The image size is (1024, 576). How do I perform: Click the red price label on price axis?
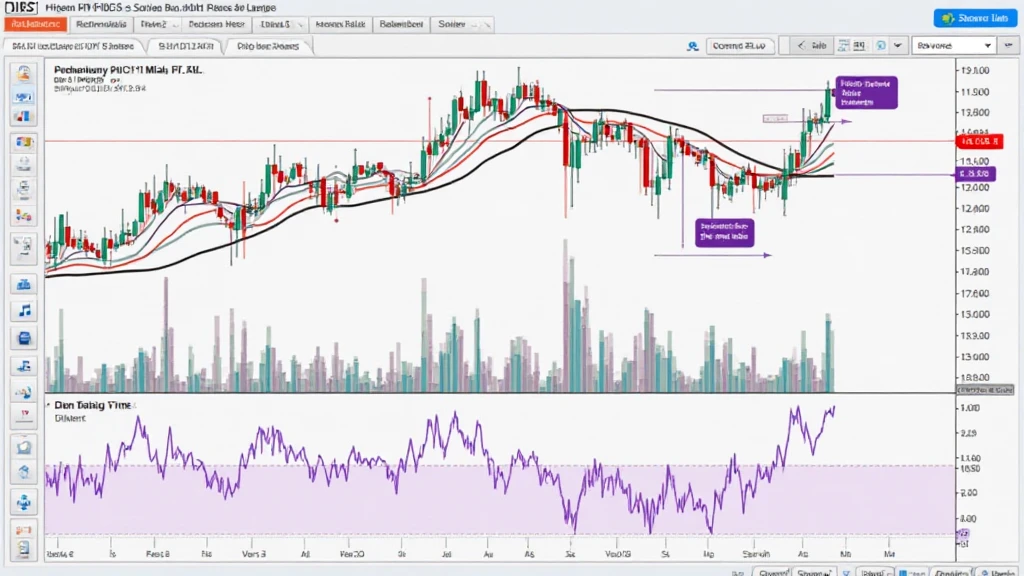(978, 142)
